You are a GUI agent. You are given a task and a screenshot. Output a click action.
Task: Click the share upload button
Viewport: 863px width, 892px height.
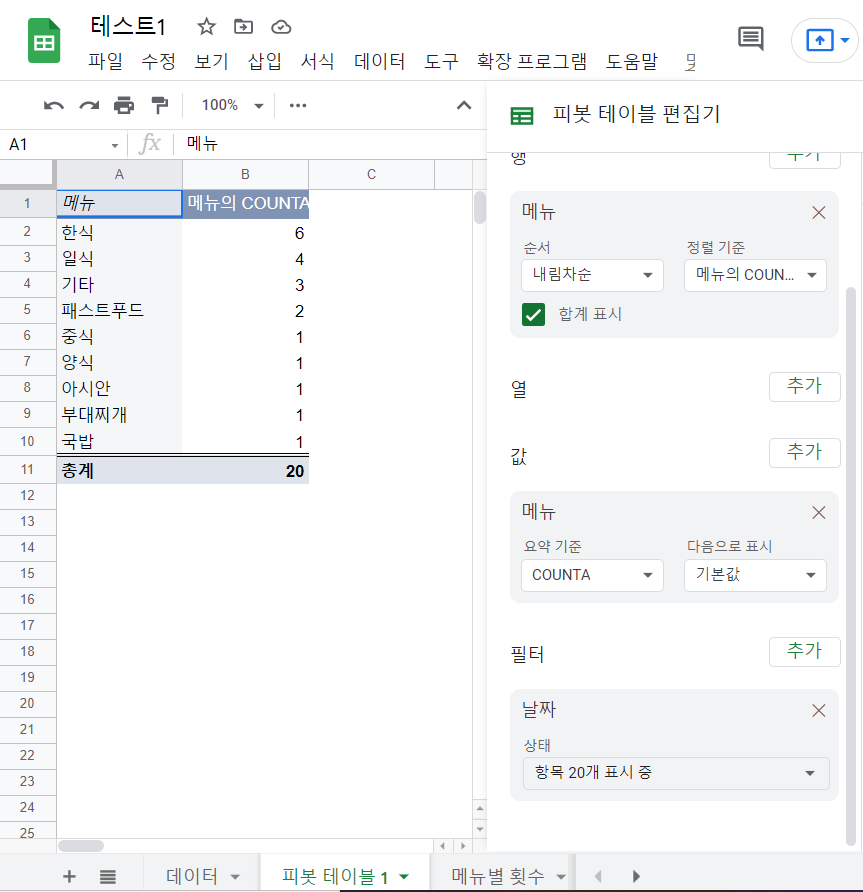[820, 40]
